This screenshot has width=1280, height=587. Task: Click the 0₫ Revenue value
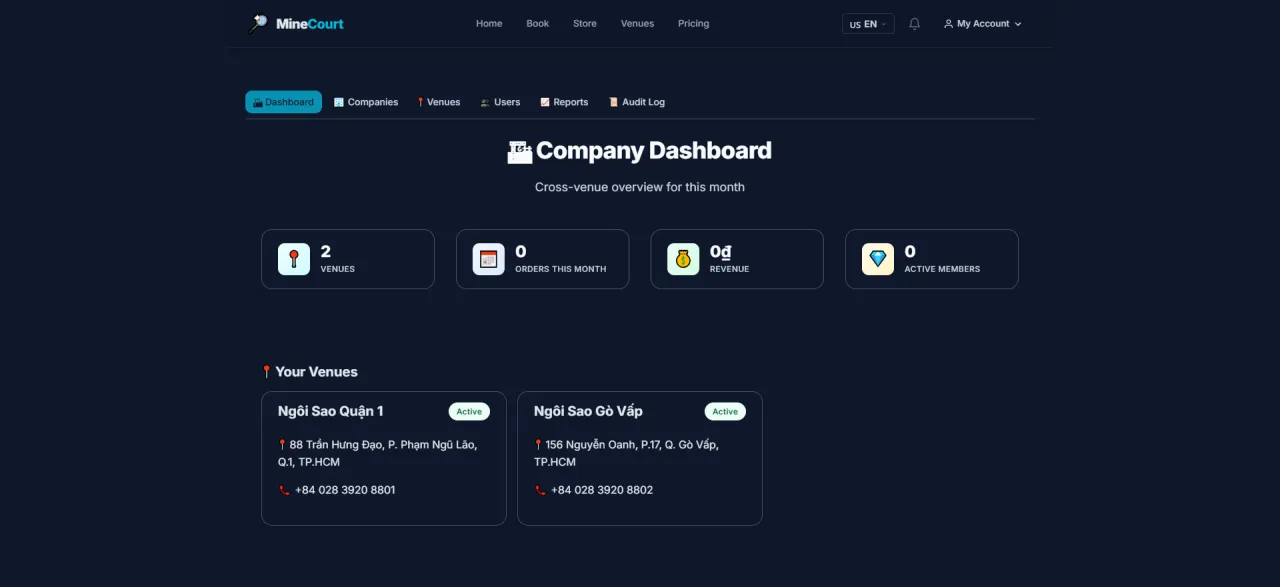tap(721, 252)
